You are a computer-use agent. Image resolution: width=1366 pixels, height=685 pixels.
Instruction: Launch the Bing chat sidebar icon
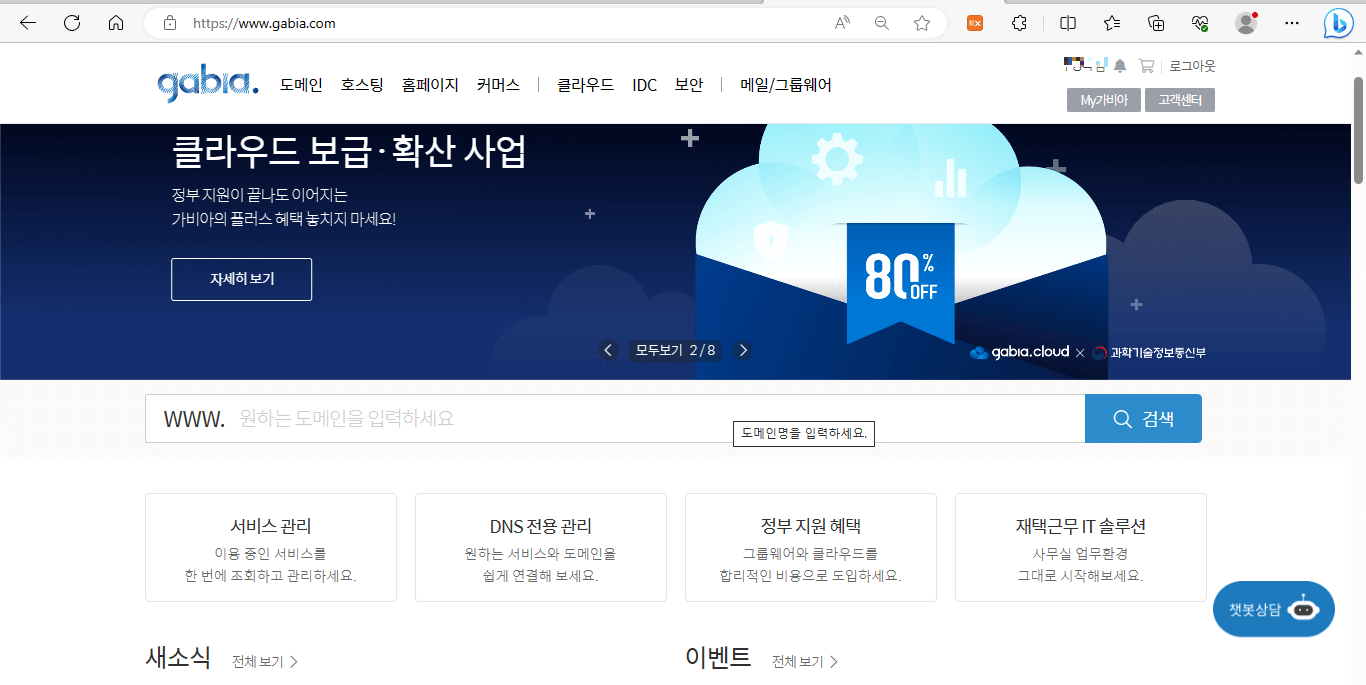[x=1338, y=23]
